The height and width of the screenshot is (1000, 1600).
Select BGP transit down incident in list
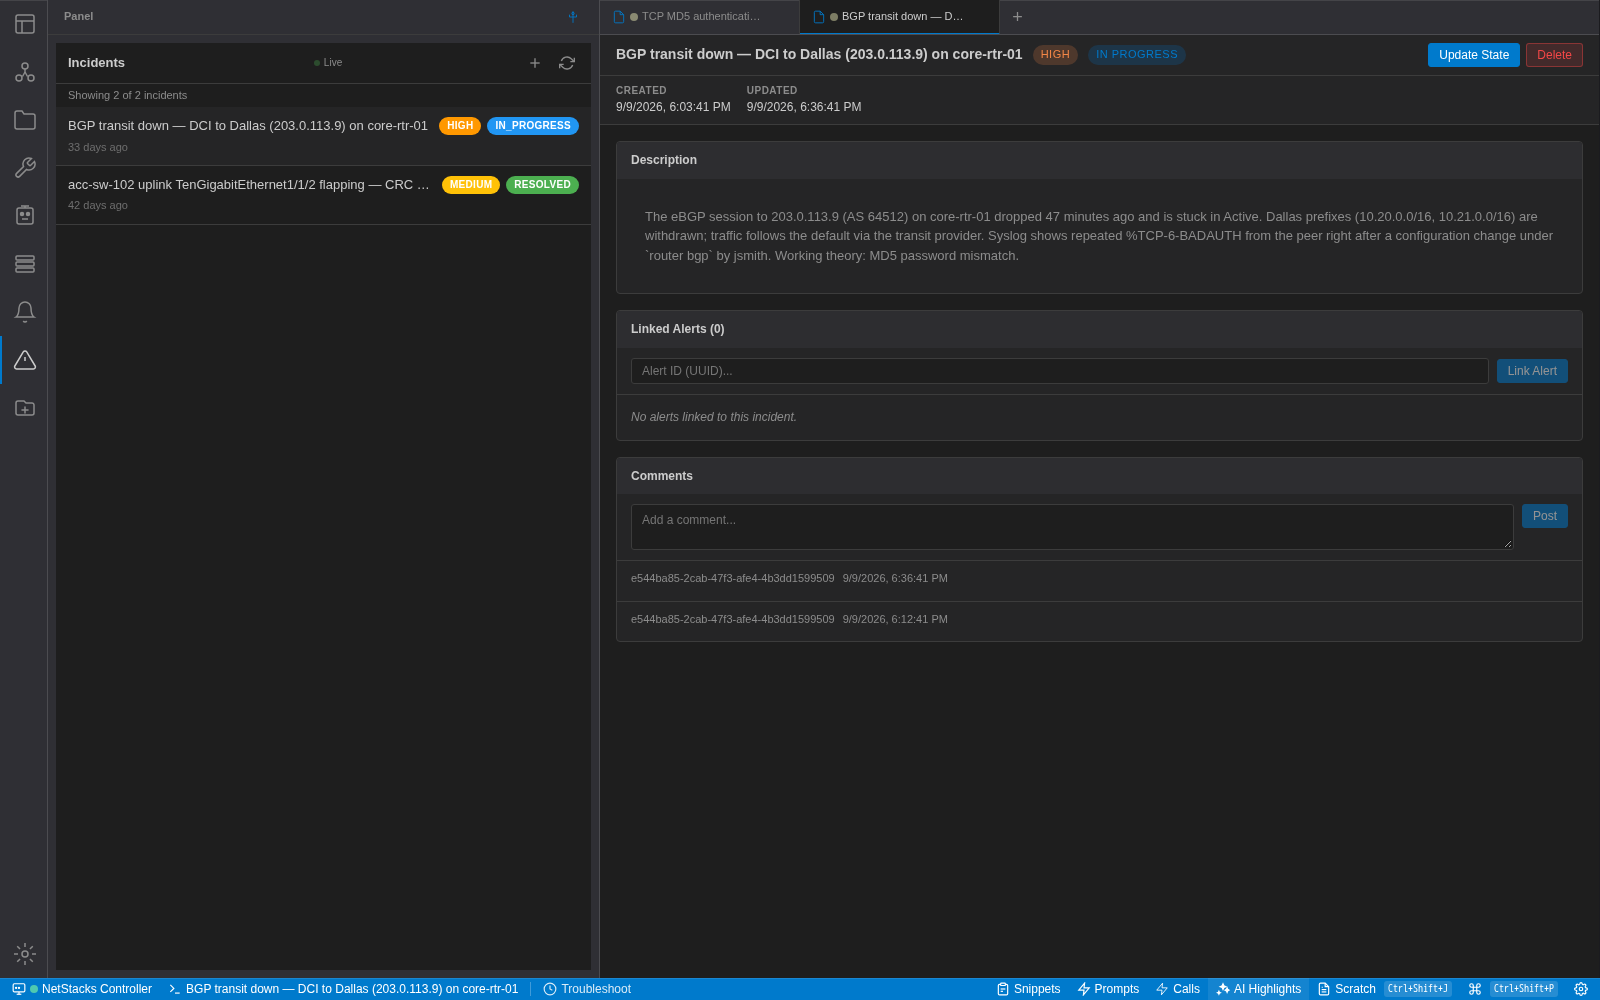tap(323, 136)
